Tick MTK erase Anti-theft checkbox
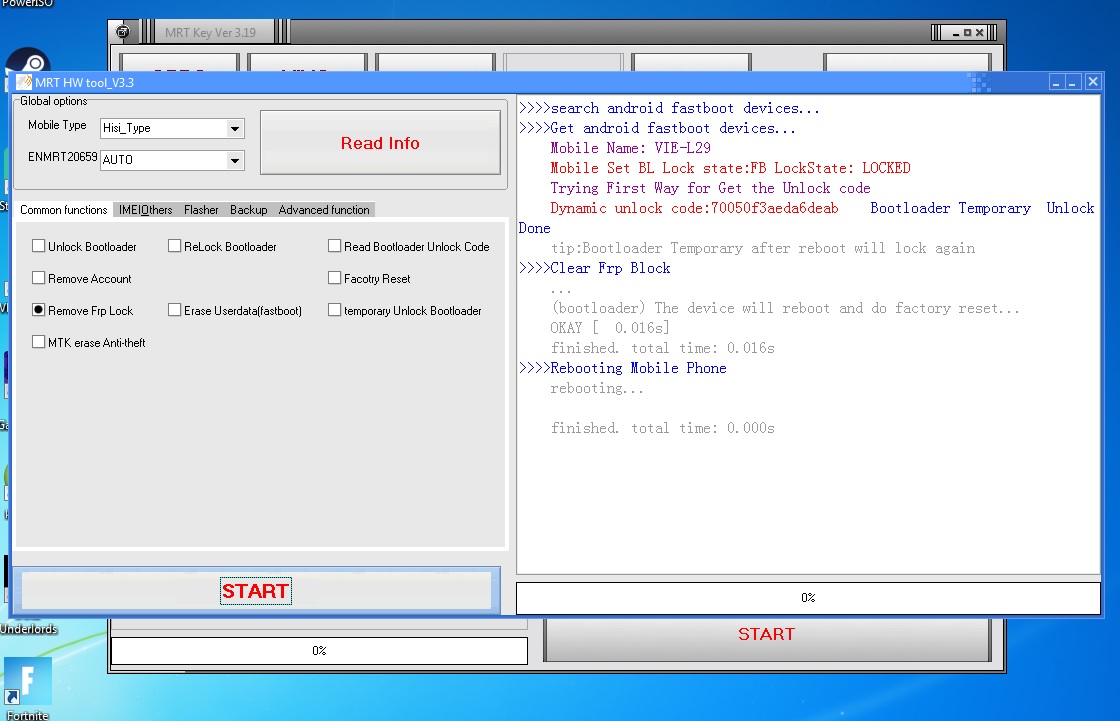Screen dimensions: 1120x721 [x=39, y=342]
